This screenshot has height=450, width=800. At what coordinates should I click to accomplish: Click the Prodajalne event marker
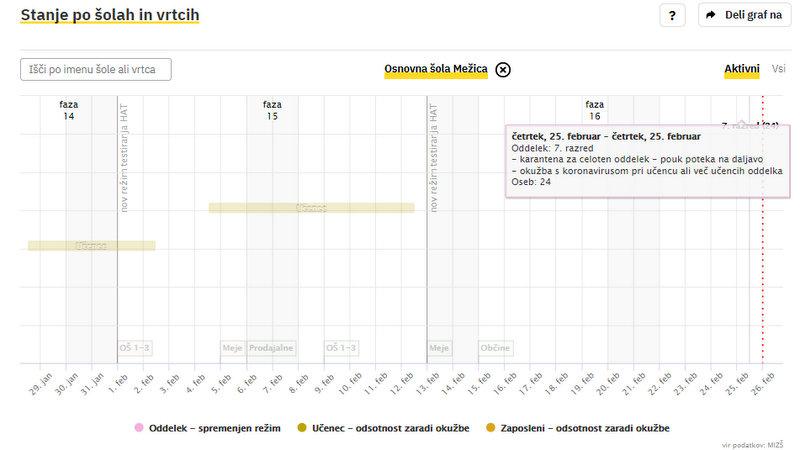click(271, 348)
